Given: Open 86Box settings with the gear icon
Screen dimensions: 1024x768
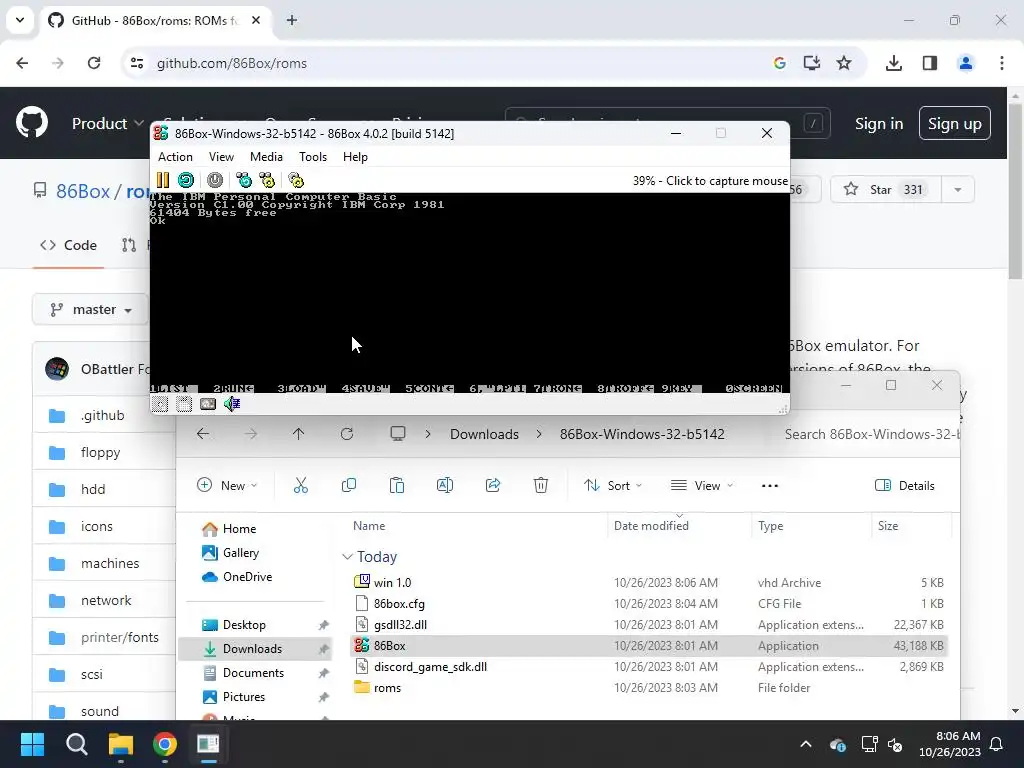Looking at the screenshot, I should point(296,180).
